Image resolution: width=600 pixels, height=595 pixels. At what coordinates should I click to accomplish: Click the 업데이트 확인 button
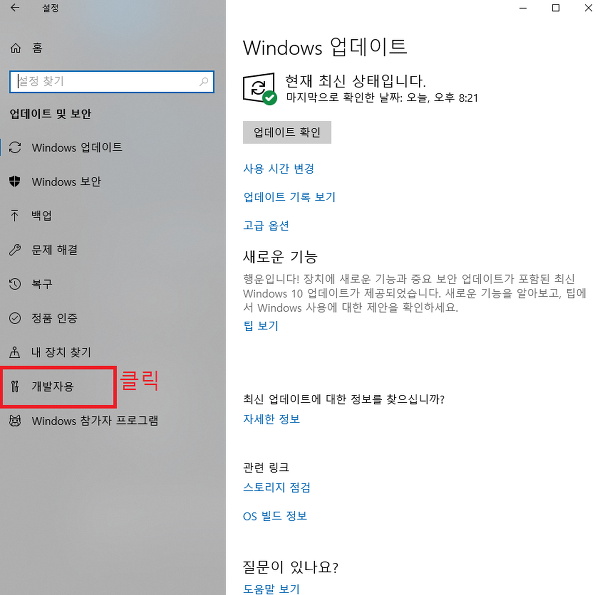287,132
